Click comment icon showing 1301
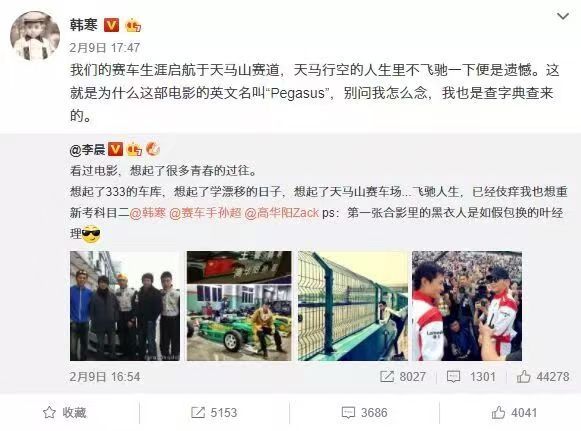The width and height of the screenshot is (581, 431). tap(453, 377)
